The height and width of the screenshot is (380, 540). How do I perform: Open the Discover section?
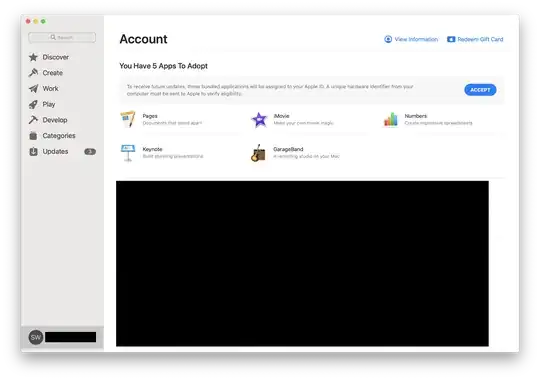coord(55,57)
